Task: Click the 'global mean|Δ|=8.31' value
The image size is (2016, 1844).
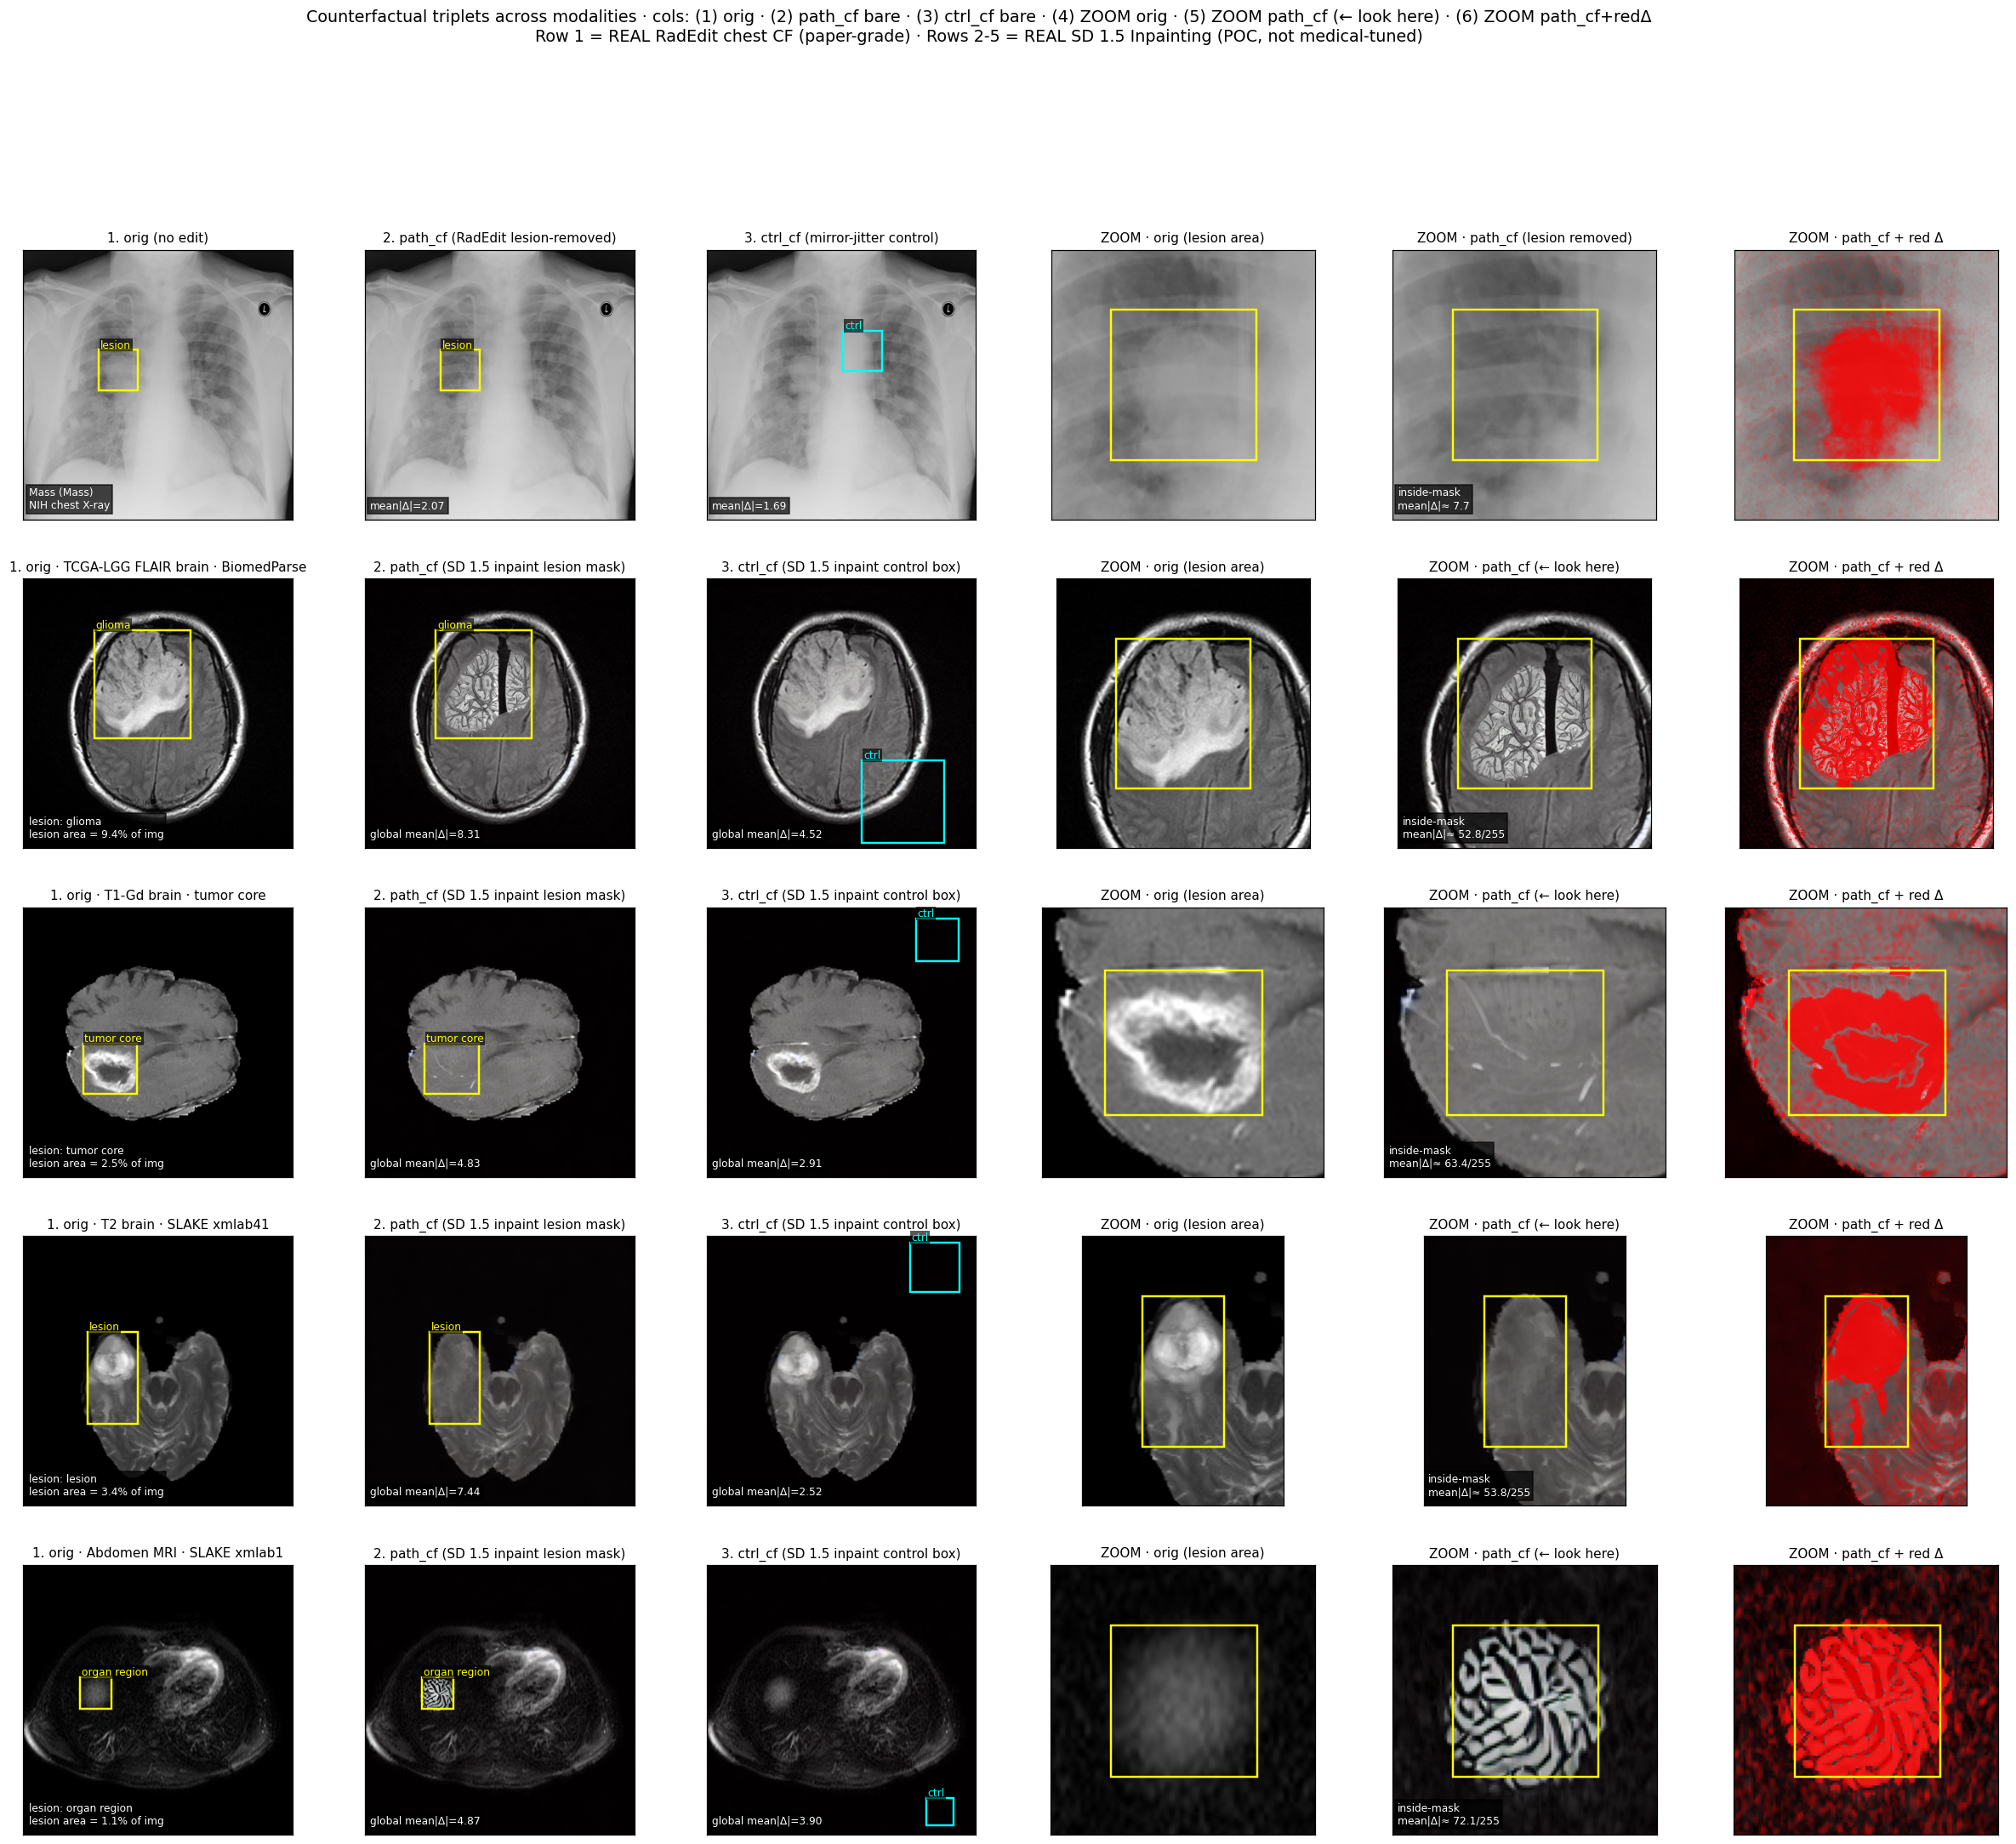Action: 425,834
